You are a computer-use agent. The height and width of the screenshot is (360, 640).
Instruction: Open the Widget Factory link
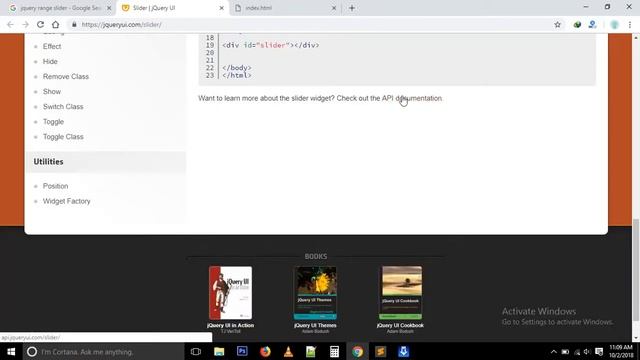click(67, 201)
